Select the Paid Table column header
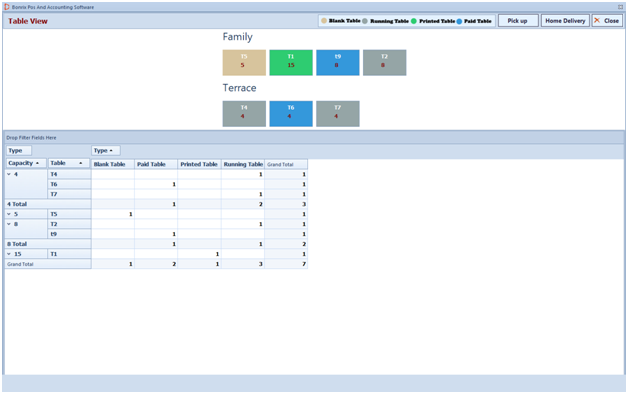The width and height of the screenshot is (628, 394). (156, 164)
